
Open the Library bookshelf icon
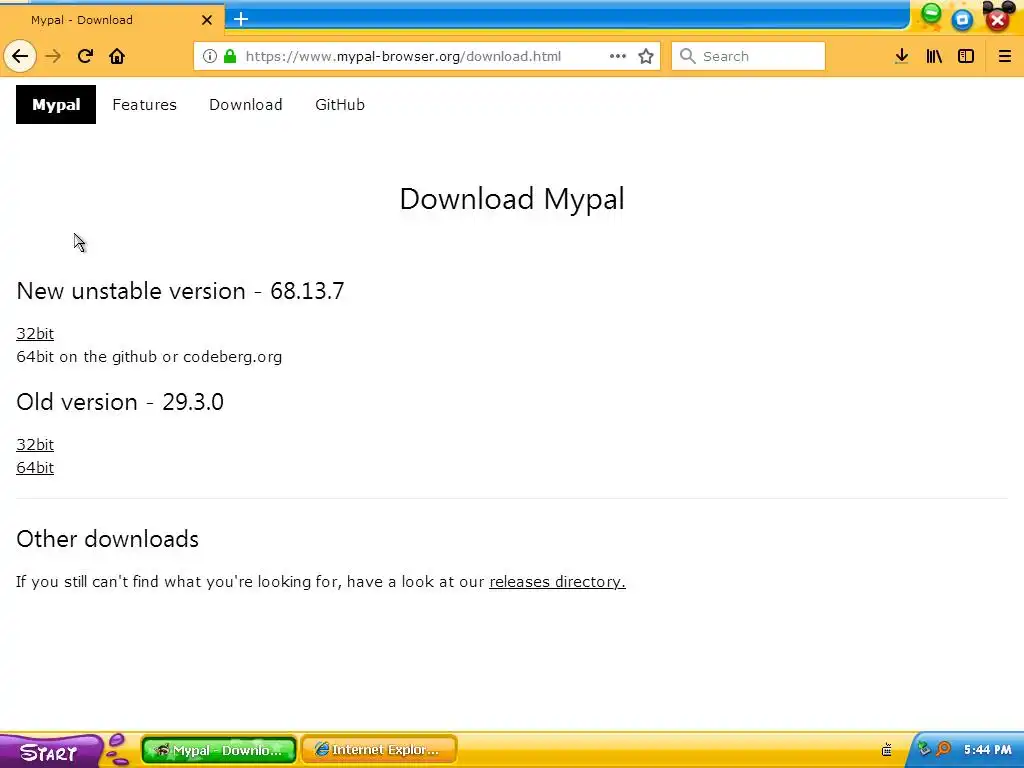point(934,56)
